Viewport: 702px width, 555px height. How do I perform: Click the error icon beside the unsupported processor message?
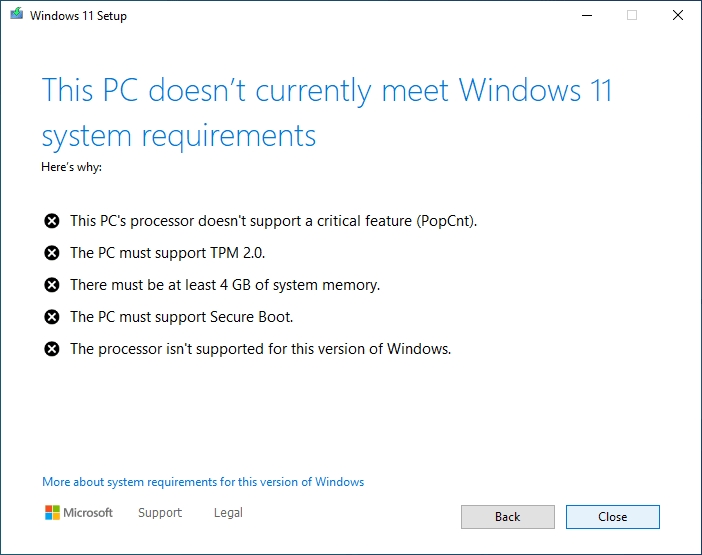[52, 349]
